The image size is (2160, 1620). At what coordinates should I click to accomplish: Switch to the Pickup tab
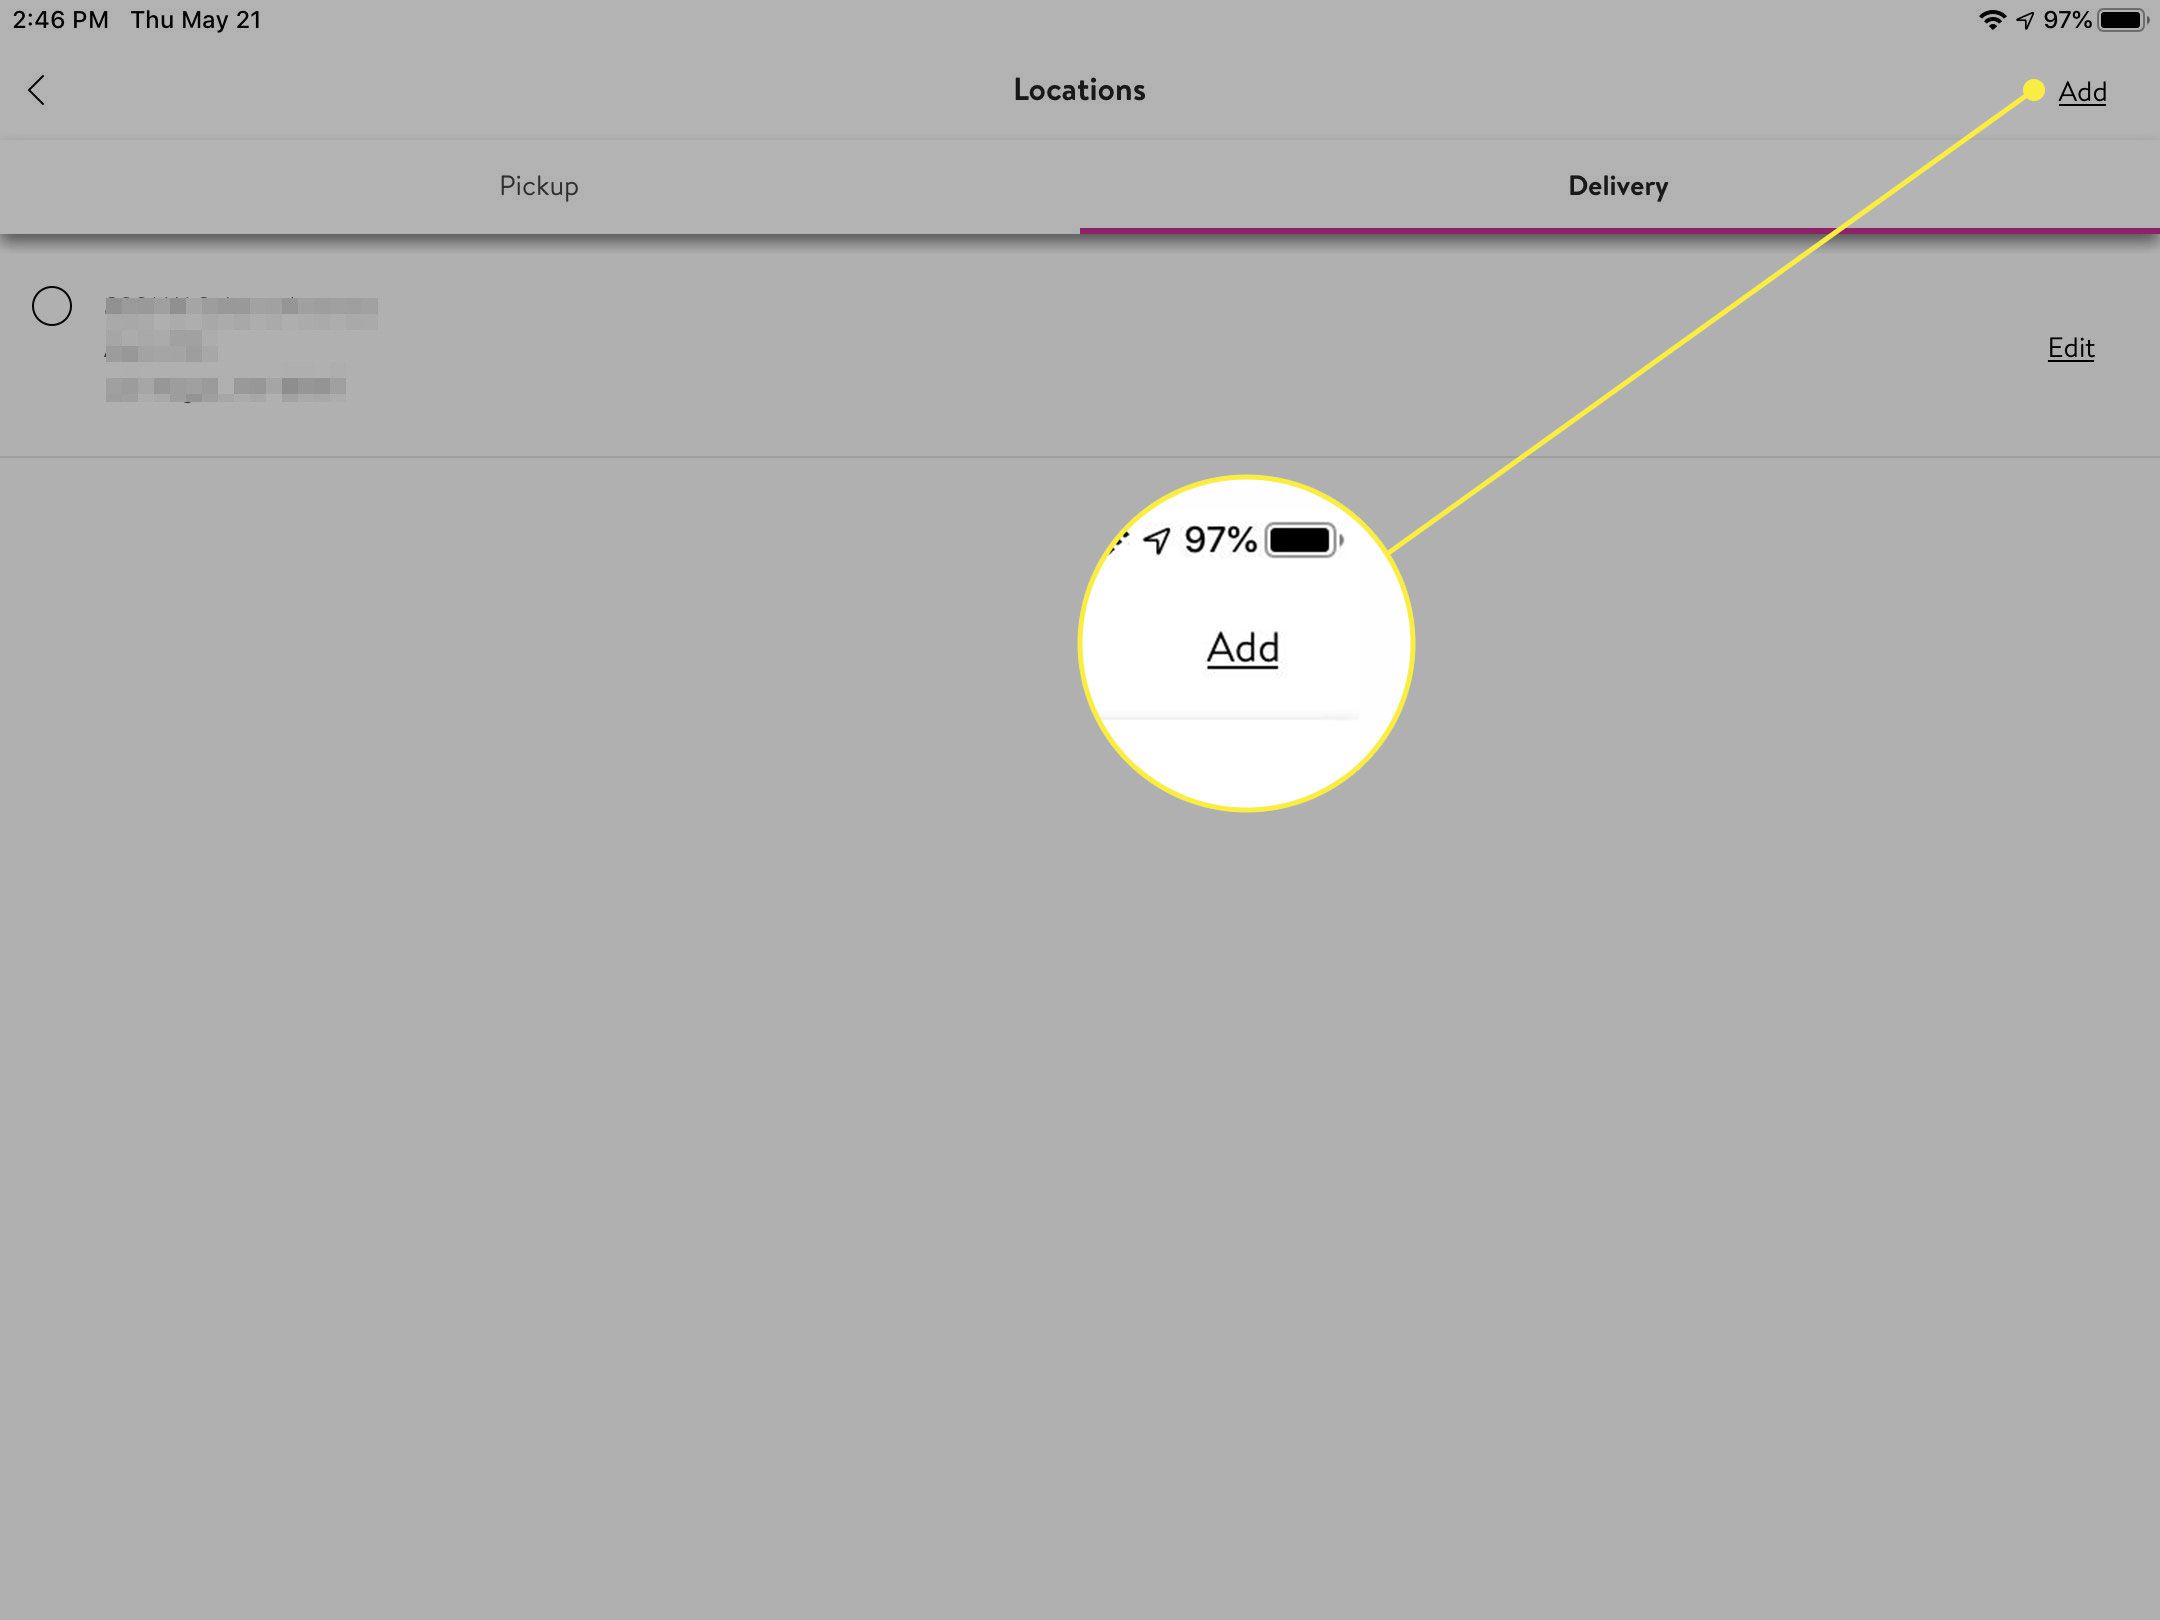pyautogui.click(x=537, y=185)
